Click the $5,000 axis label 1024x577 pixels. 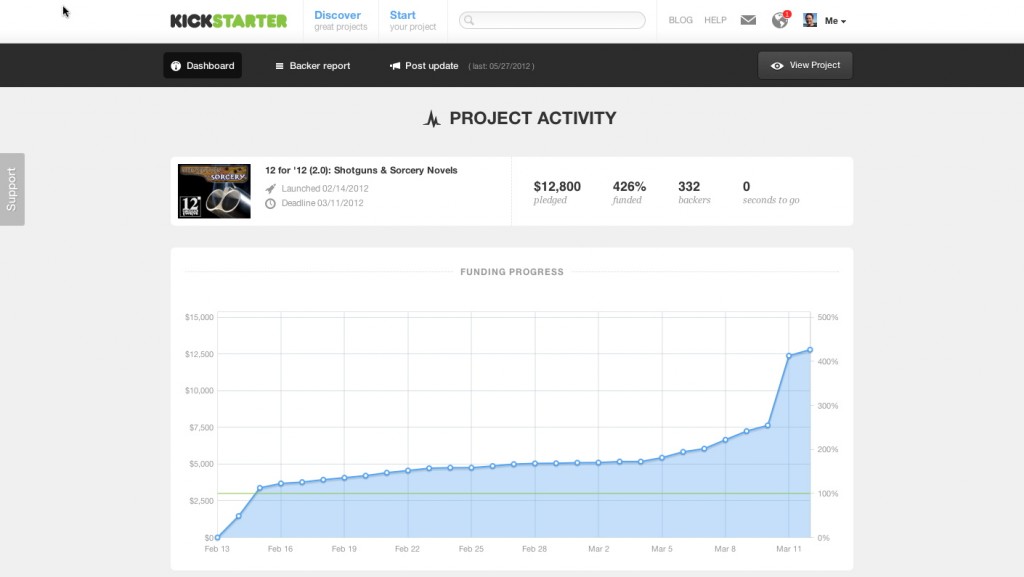coord(201,464)
